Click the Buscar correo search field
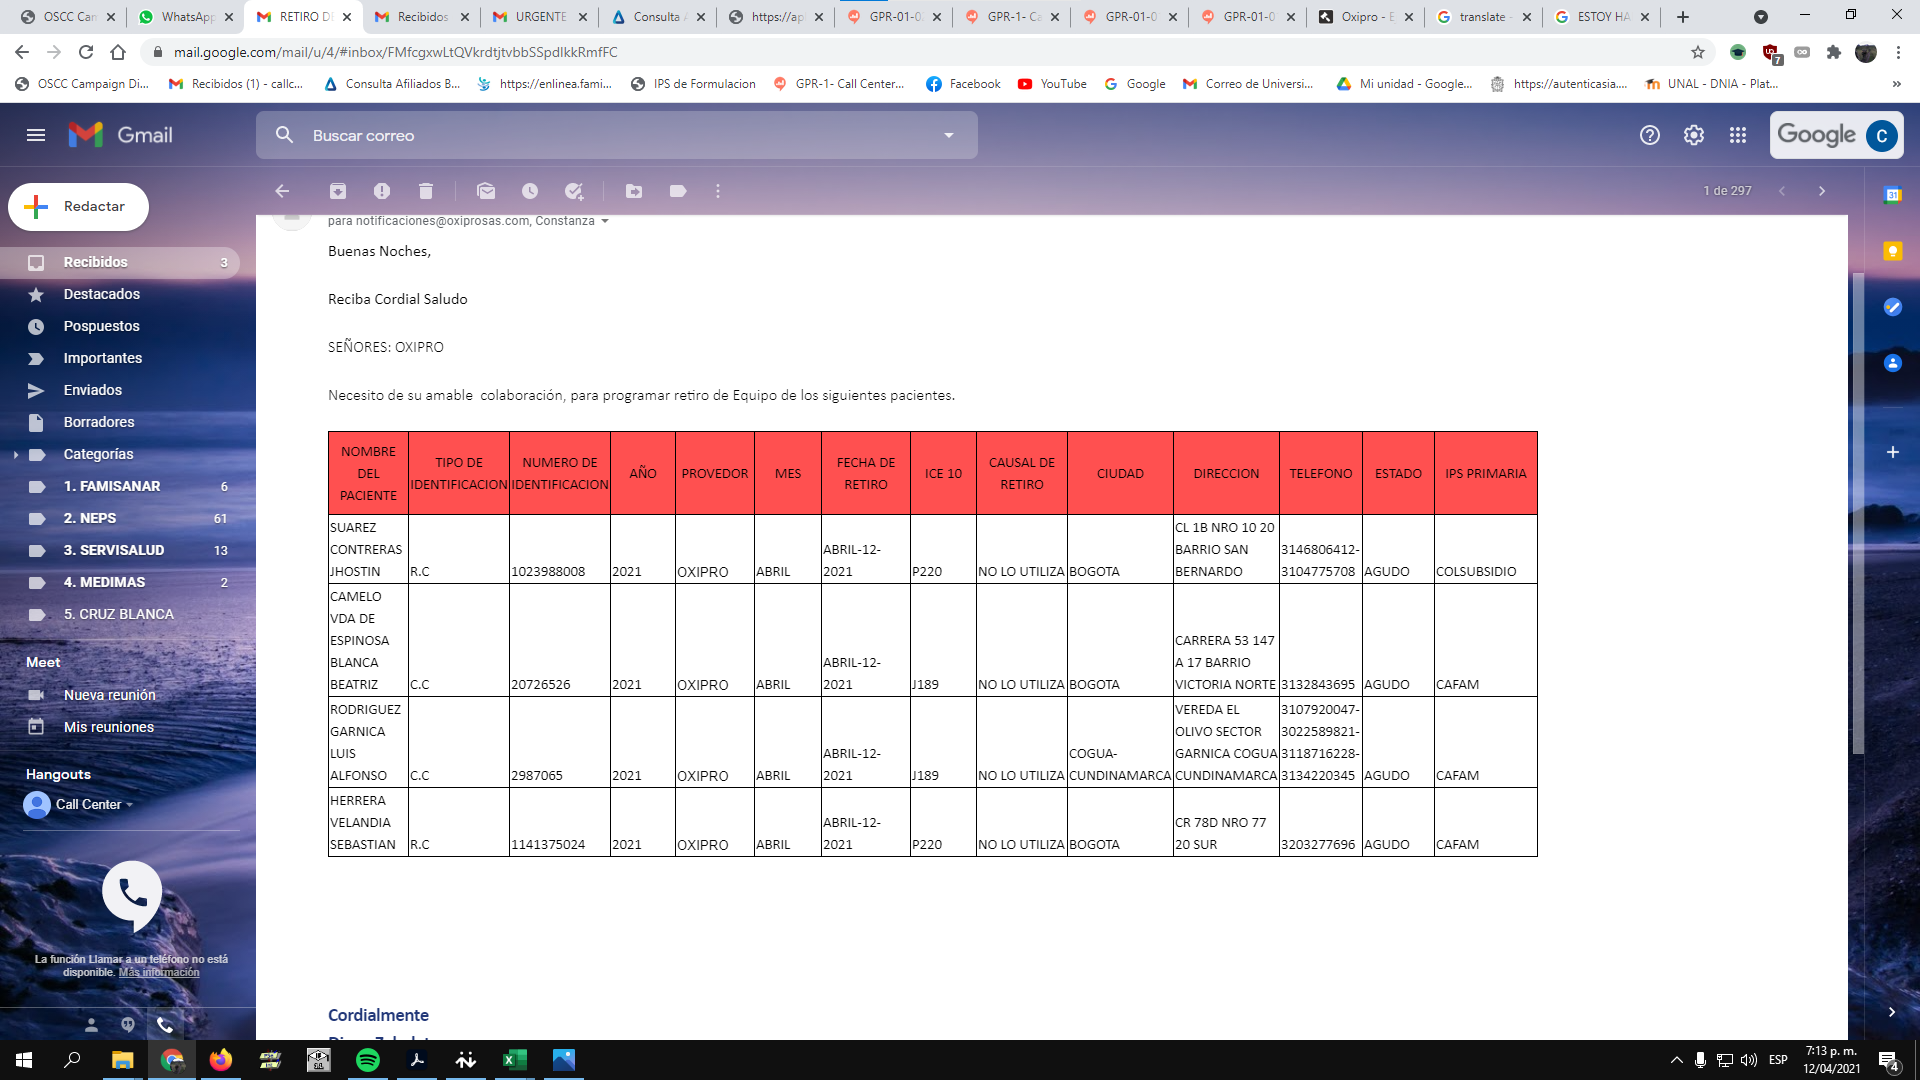Viewport: 1920px width, 1080px height. (x=617, y=135)
